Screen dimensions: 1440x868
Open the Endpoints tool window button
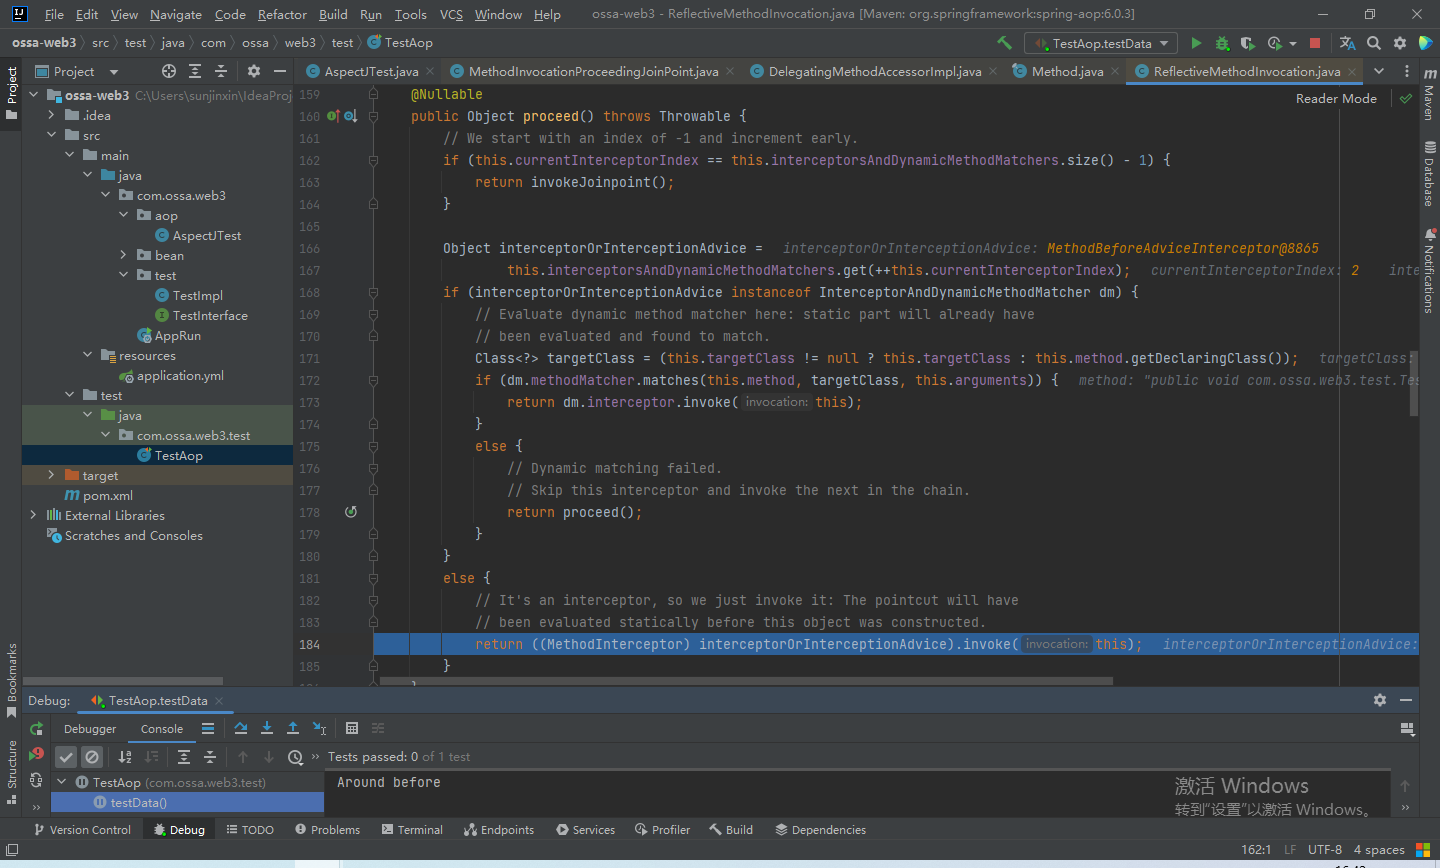(x=499, y=830)
